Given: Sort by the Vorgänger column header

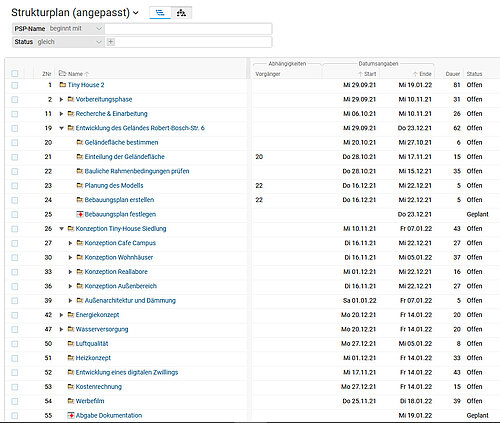Looking at the screenshot, I should click(x=268, y=74).
